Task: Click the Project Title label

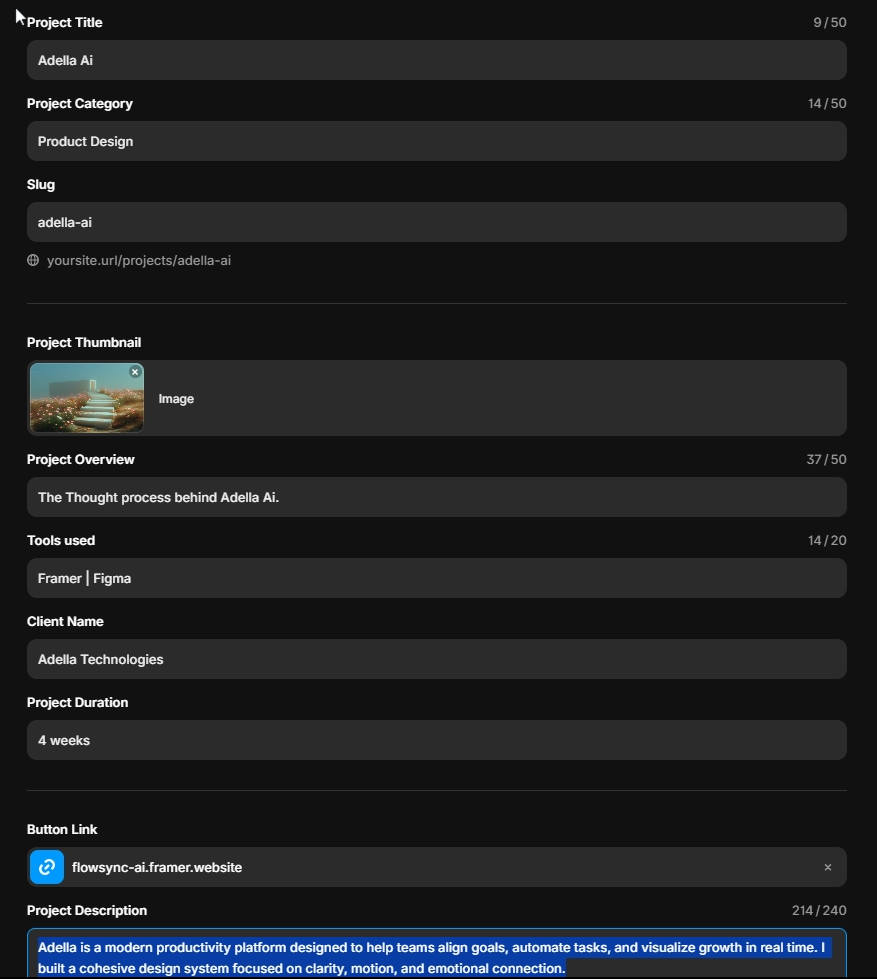Action: point(64,22)
